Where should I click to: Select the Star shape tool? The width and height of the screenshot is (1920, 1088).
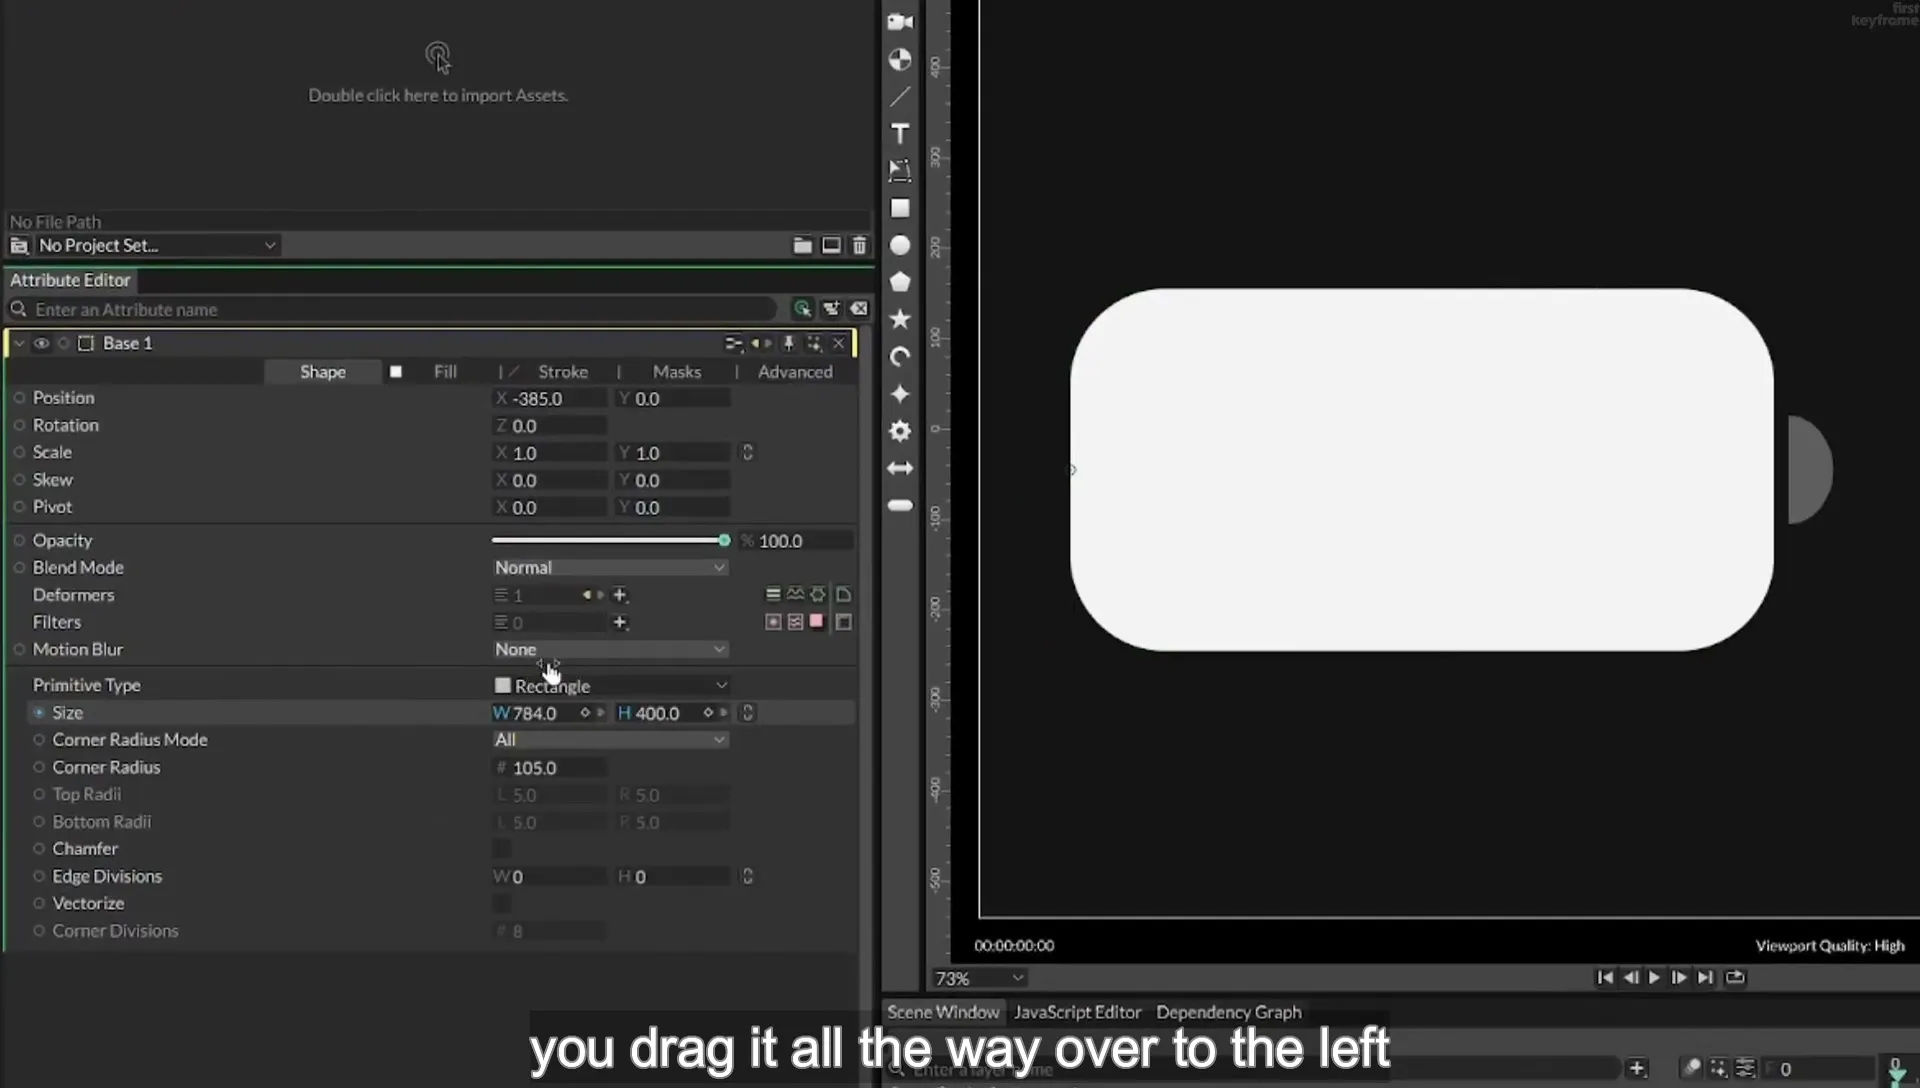click(900, 319)
